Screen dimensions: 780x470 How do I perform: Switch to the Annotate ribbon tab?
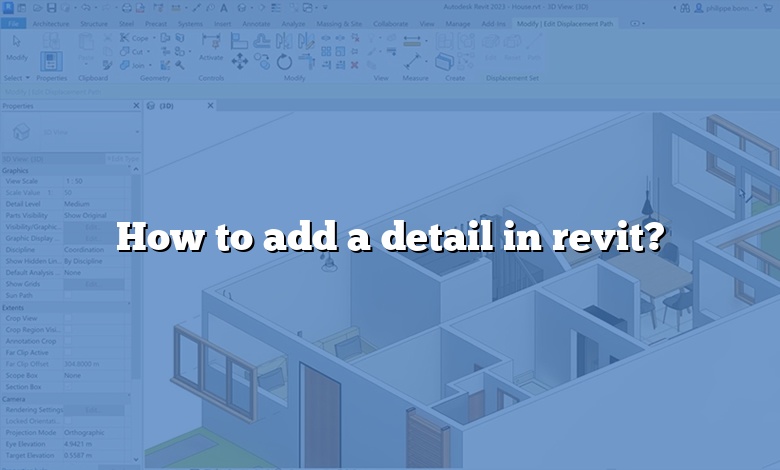256,23
